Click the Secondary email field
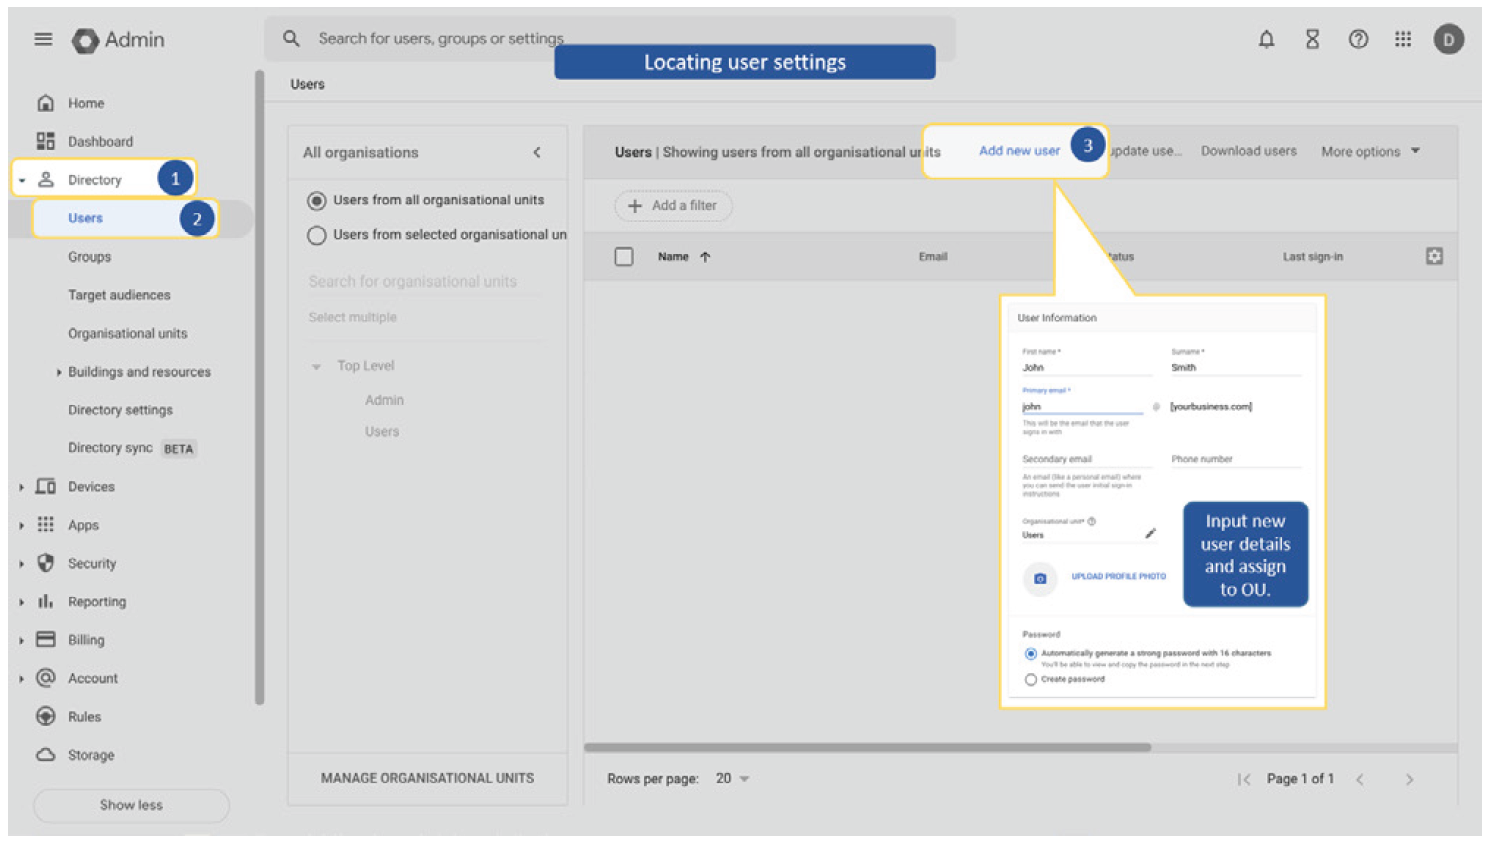This screenshot has width=1492, height=846. click(1087, 460)
